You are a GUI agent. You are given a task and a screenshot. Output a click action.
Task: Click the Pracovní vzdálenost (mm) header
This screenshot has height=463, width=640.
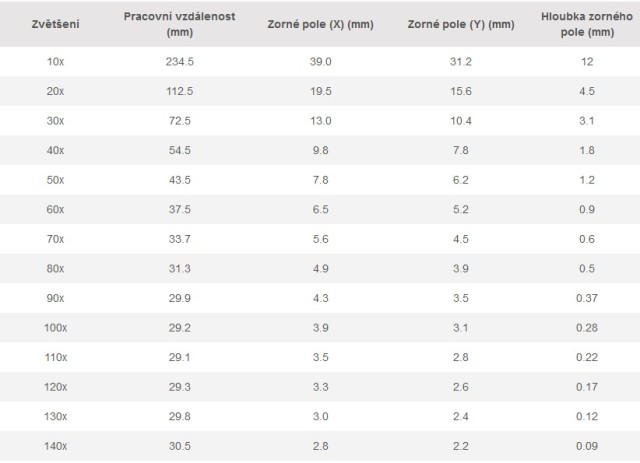click(180, 24)
